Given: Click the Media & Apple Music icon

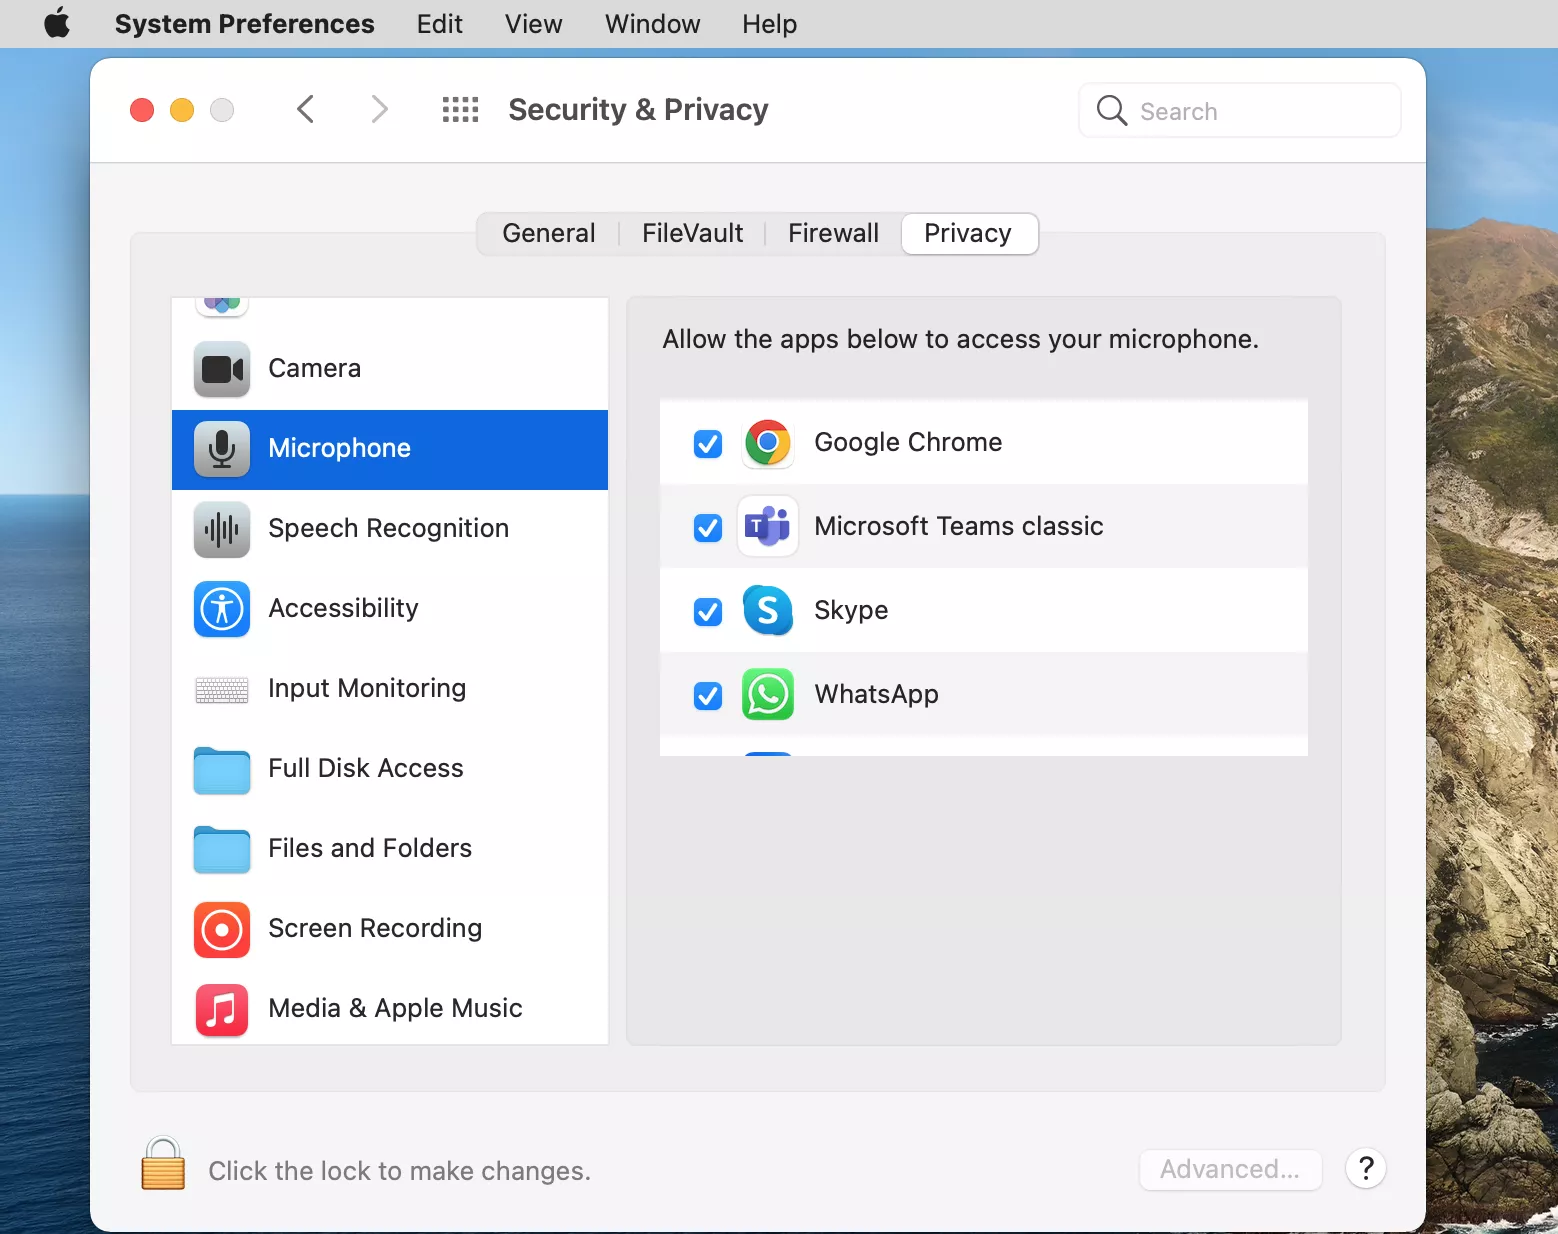Looking at the screenshot, I should point(222,1010).
